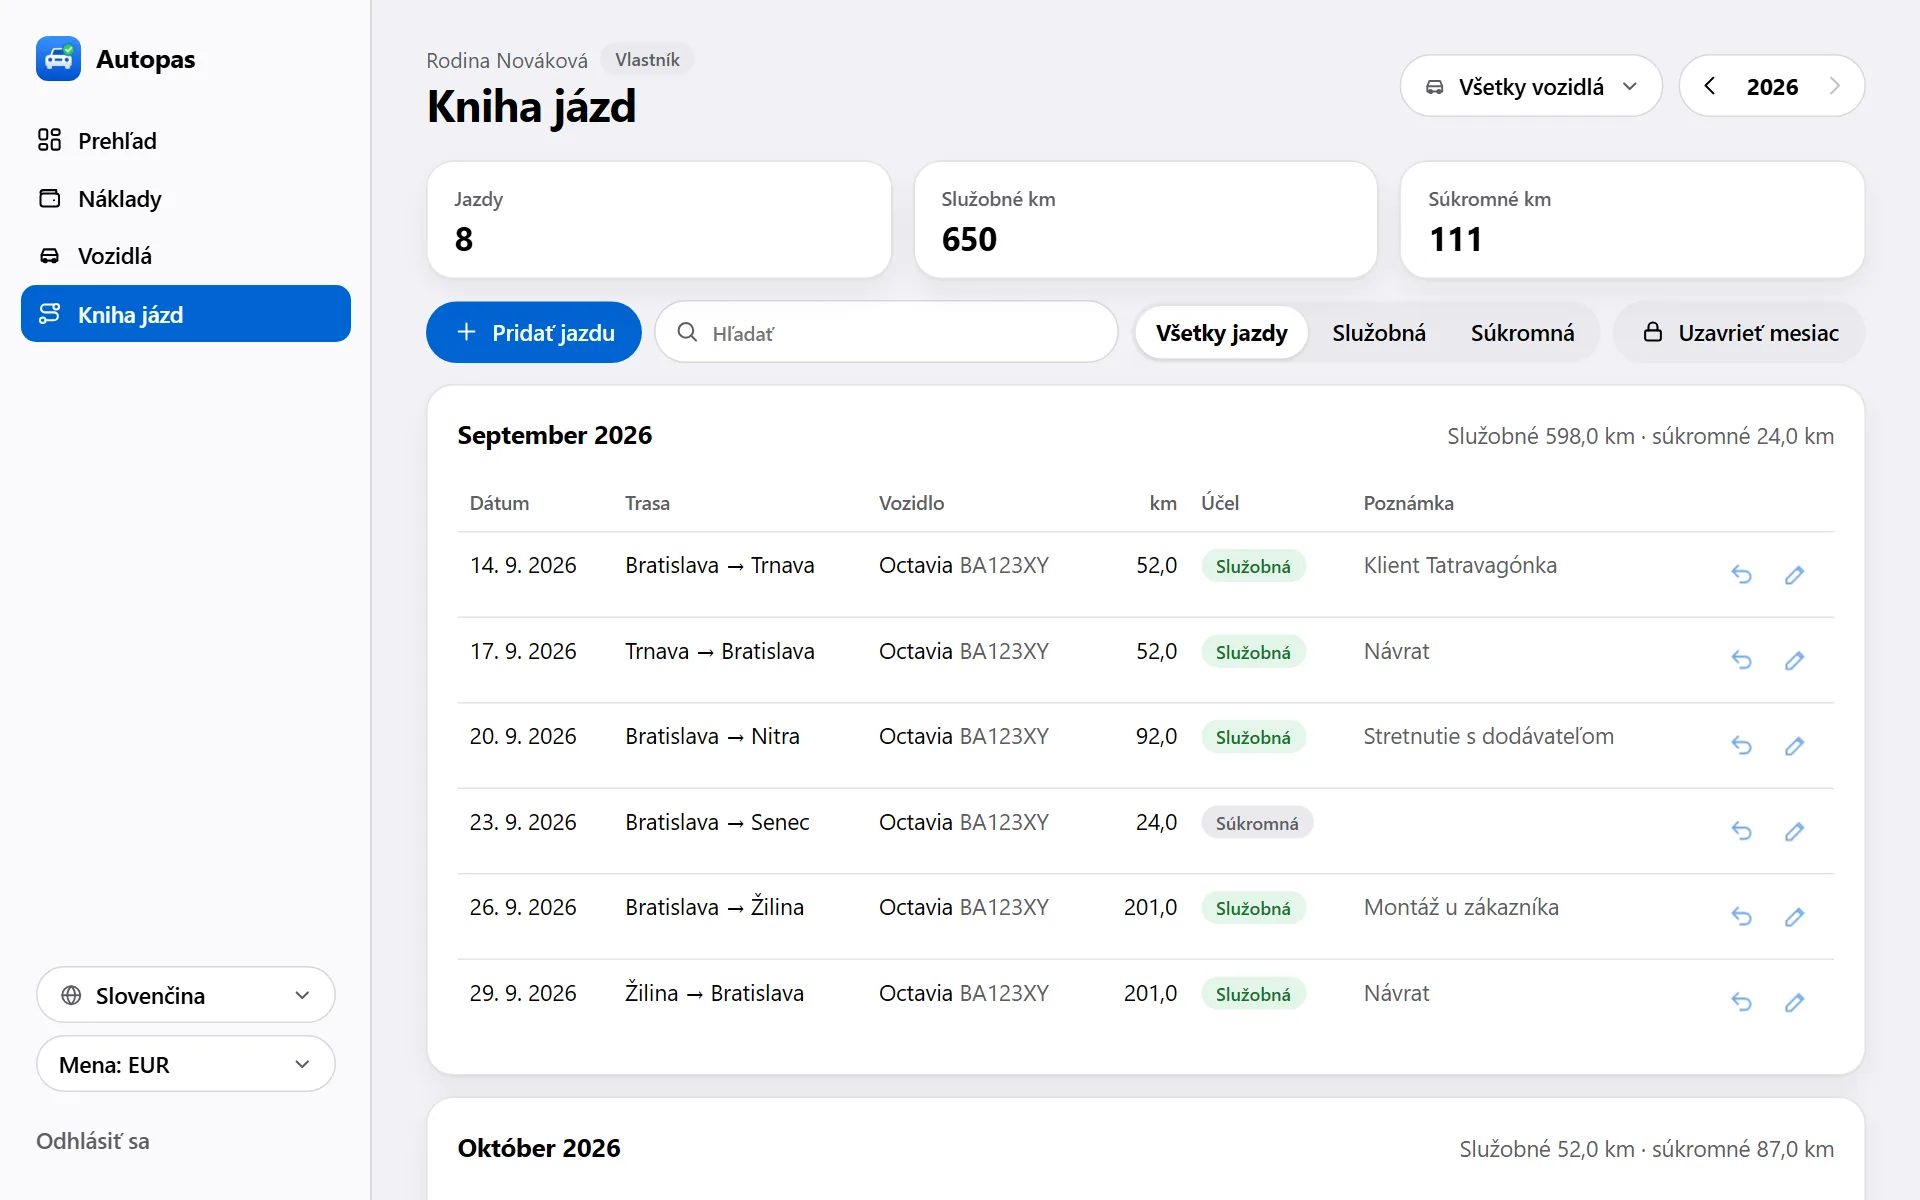Click the Hľadať search field
The width and height of the screenshot is (1920, 1200).
886,332
